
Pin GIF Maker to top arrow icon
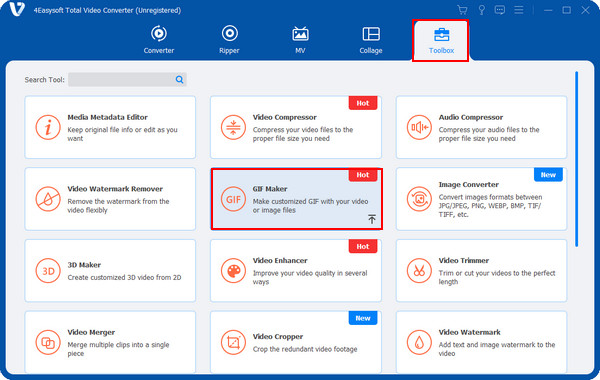click(x=372, y=219)
